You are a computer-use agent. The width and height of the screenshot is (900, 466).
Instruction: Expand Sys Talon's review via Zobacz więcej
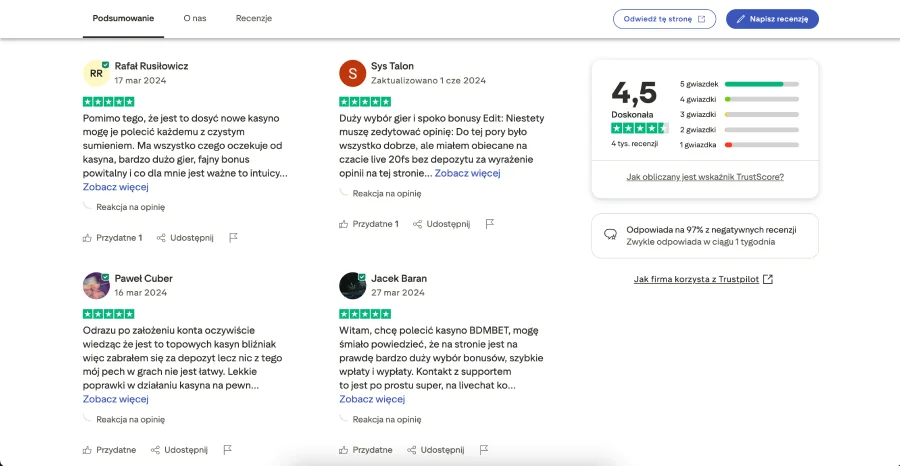coord(467,173)
